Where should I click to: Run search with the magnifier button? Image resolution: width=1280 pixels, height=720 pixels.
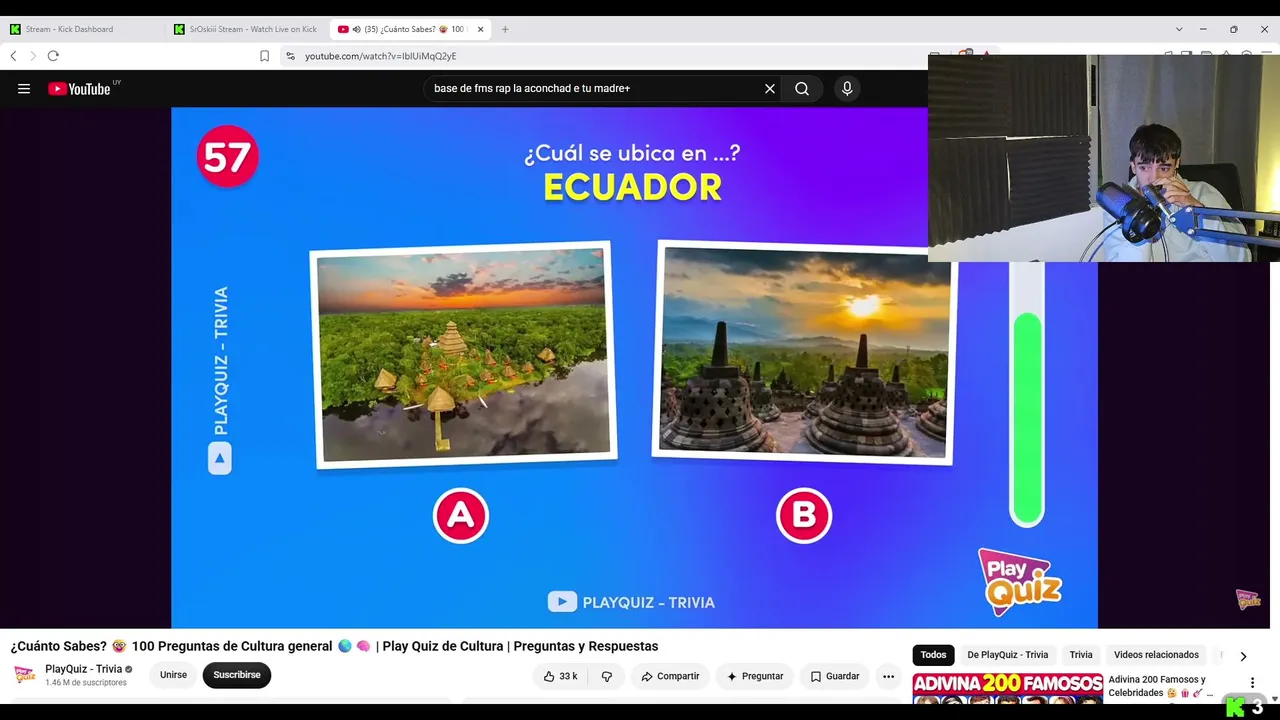(802, 89)
